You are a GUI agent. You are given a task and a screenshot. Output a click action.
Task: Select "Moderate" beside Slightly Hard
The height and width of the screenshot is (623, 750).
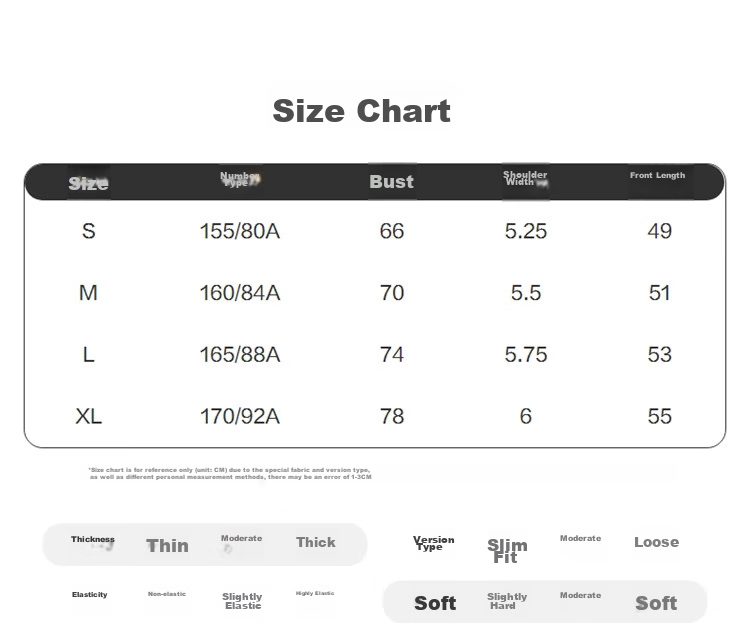[x=580, y=595]
